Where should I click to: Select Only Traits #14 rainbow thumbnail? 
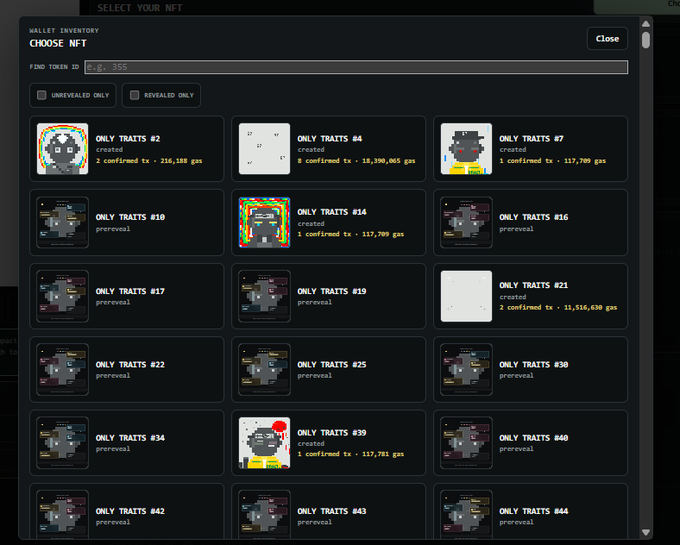click(265, 222)
